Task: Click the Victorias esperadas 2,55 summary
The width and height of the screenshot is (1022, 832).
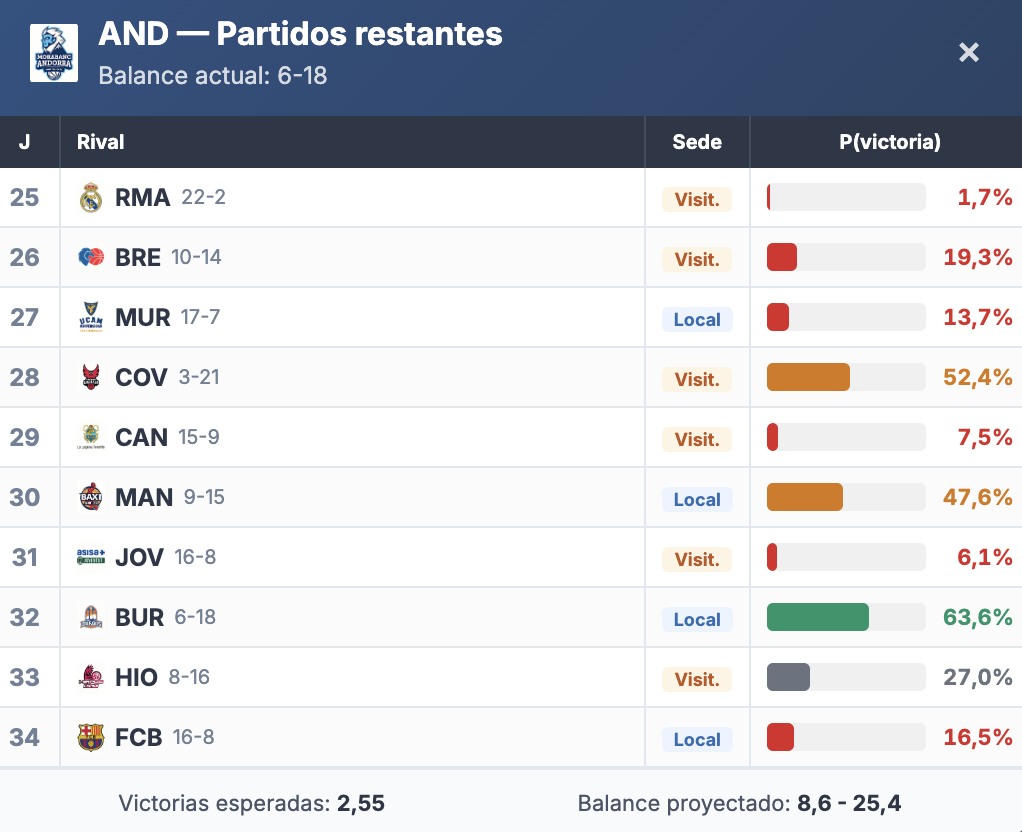Action: pos(251,803)
